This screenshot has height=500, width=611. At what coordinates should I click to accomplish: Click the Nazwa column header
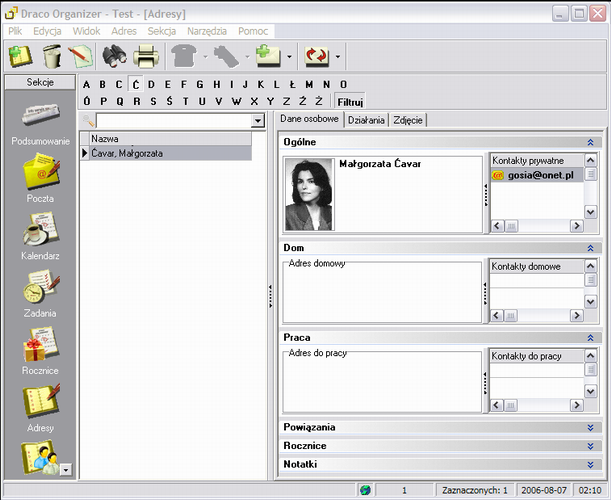(x=171, y=139)
